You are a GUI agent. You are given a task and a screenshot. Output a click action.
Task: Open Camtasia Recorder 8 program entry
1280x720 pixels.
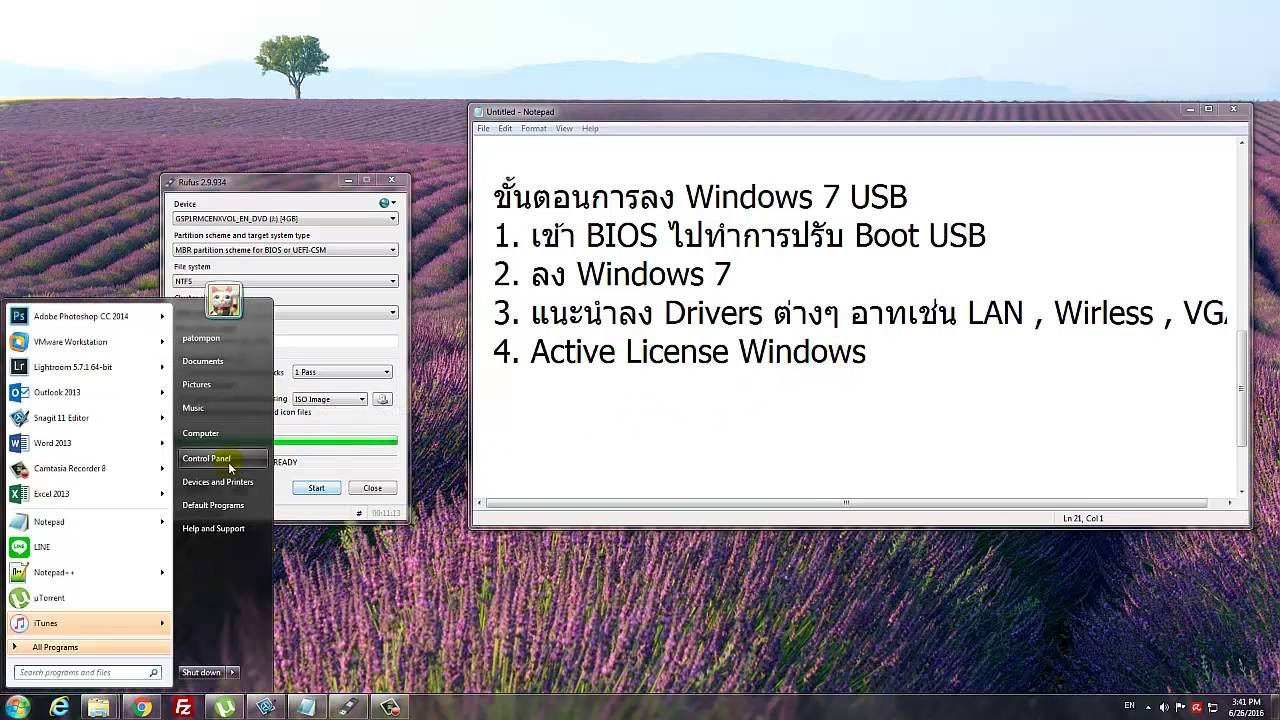88,468
